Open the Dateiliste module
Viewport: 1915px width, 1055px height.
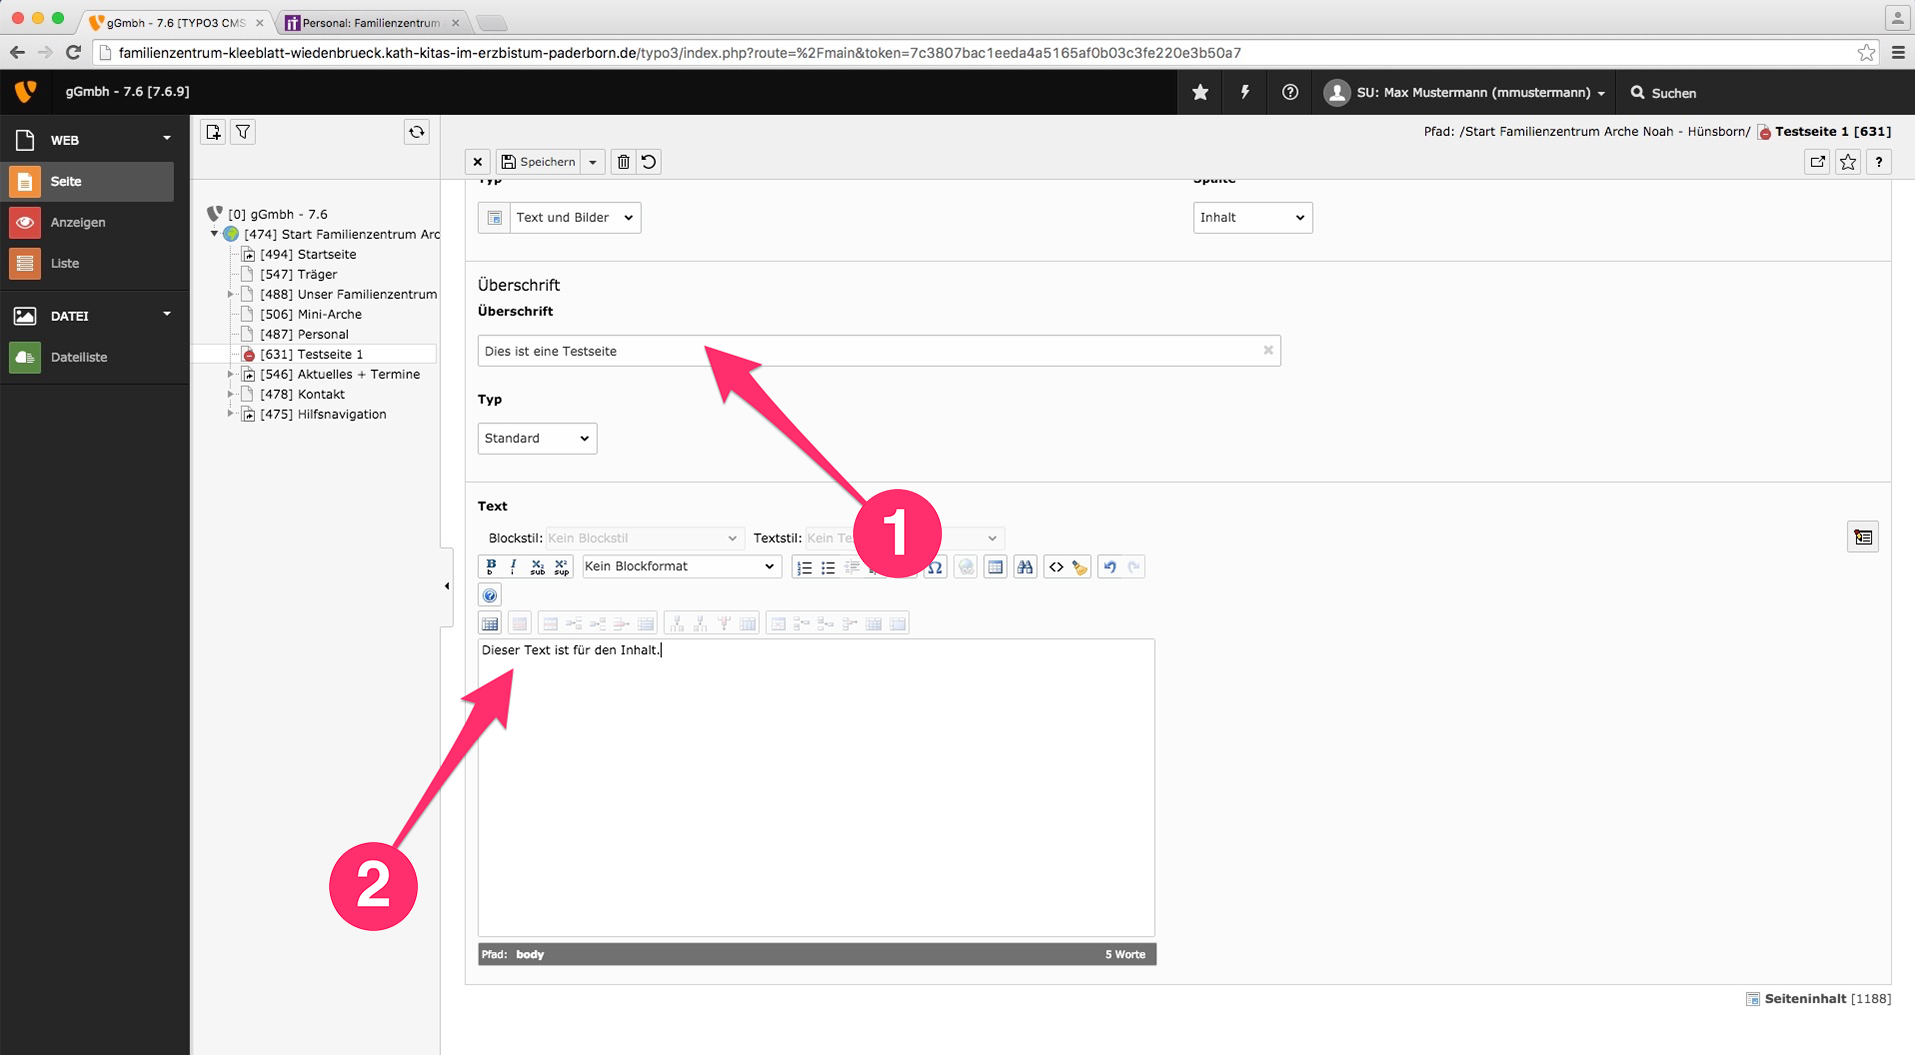click(x=78, y=357)
